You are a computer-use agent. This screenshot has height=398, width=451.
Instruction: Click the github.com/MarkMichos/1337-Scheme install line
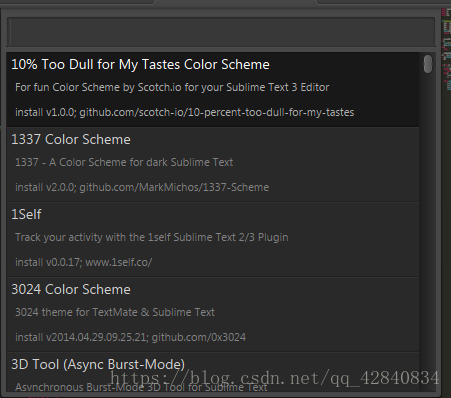(142, 187)
